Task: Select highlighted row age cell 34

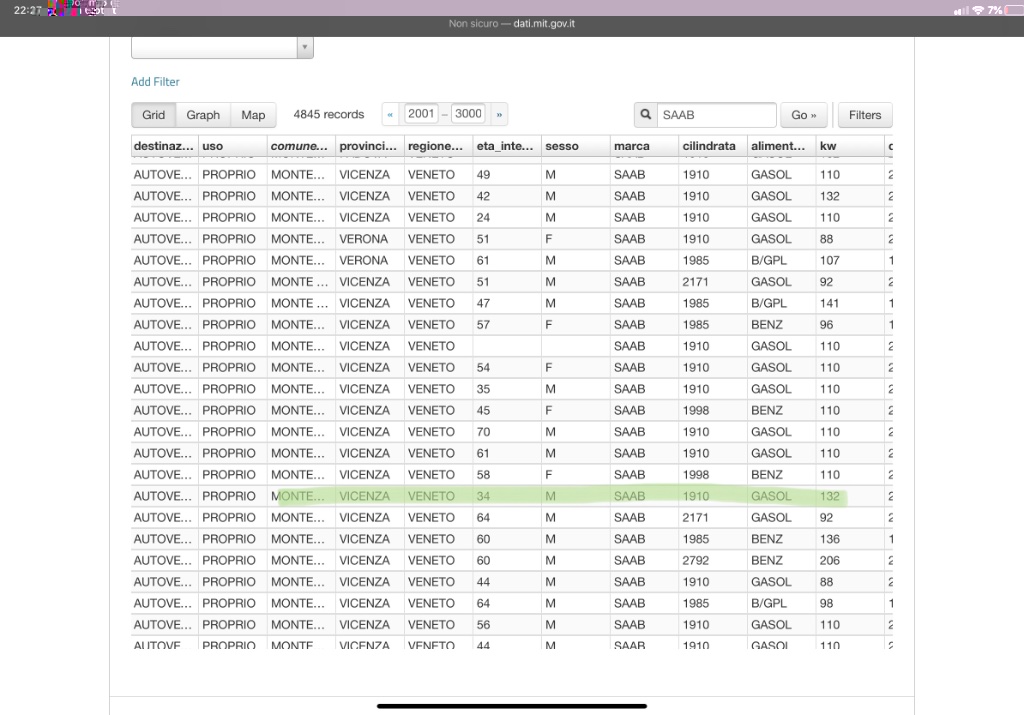Action: click(x=507, y=496)
